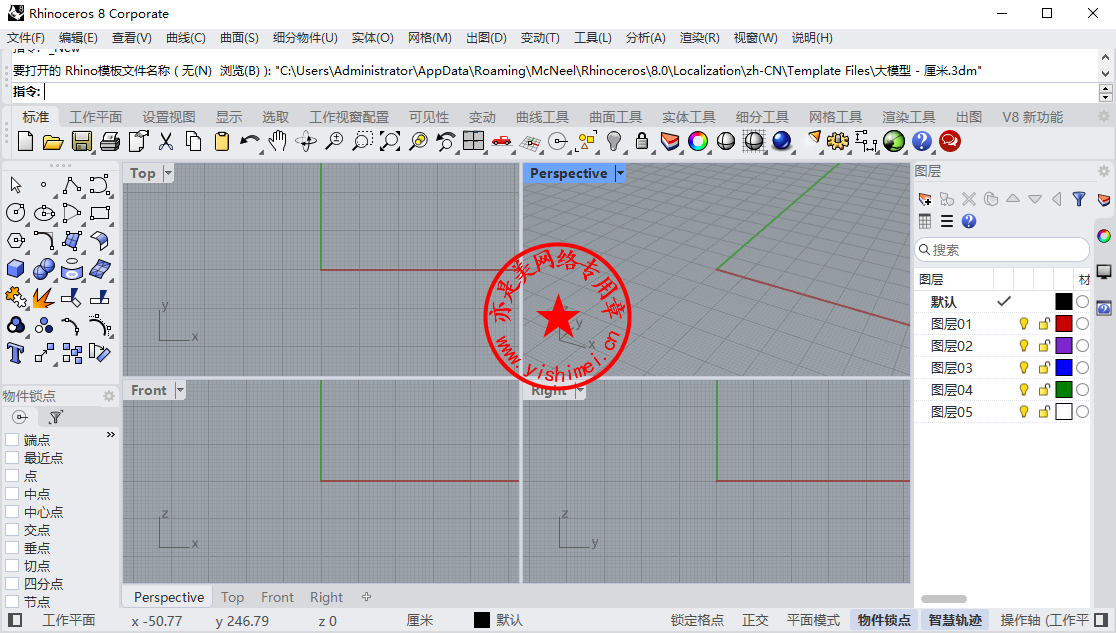Toggle 物件锁点 in the status bar
The width and height of the screenshot is (1116, 633).
[884, 620]
